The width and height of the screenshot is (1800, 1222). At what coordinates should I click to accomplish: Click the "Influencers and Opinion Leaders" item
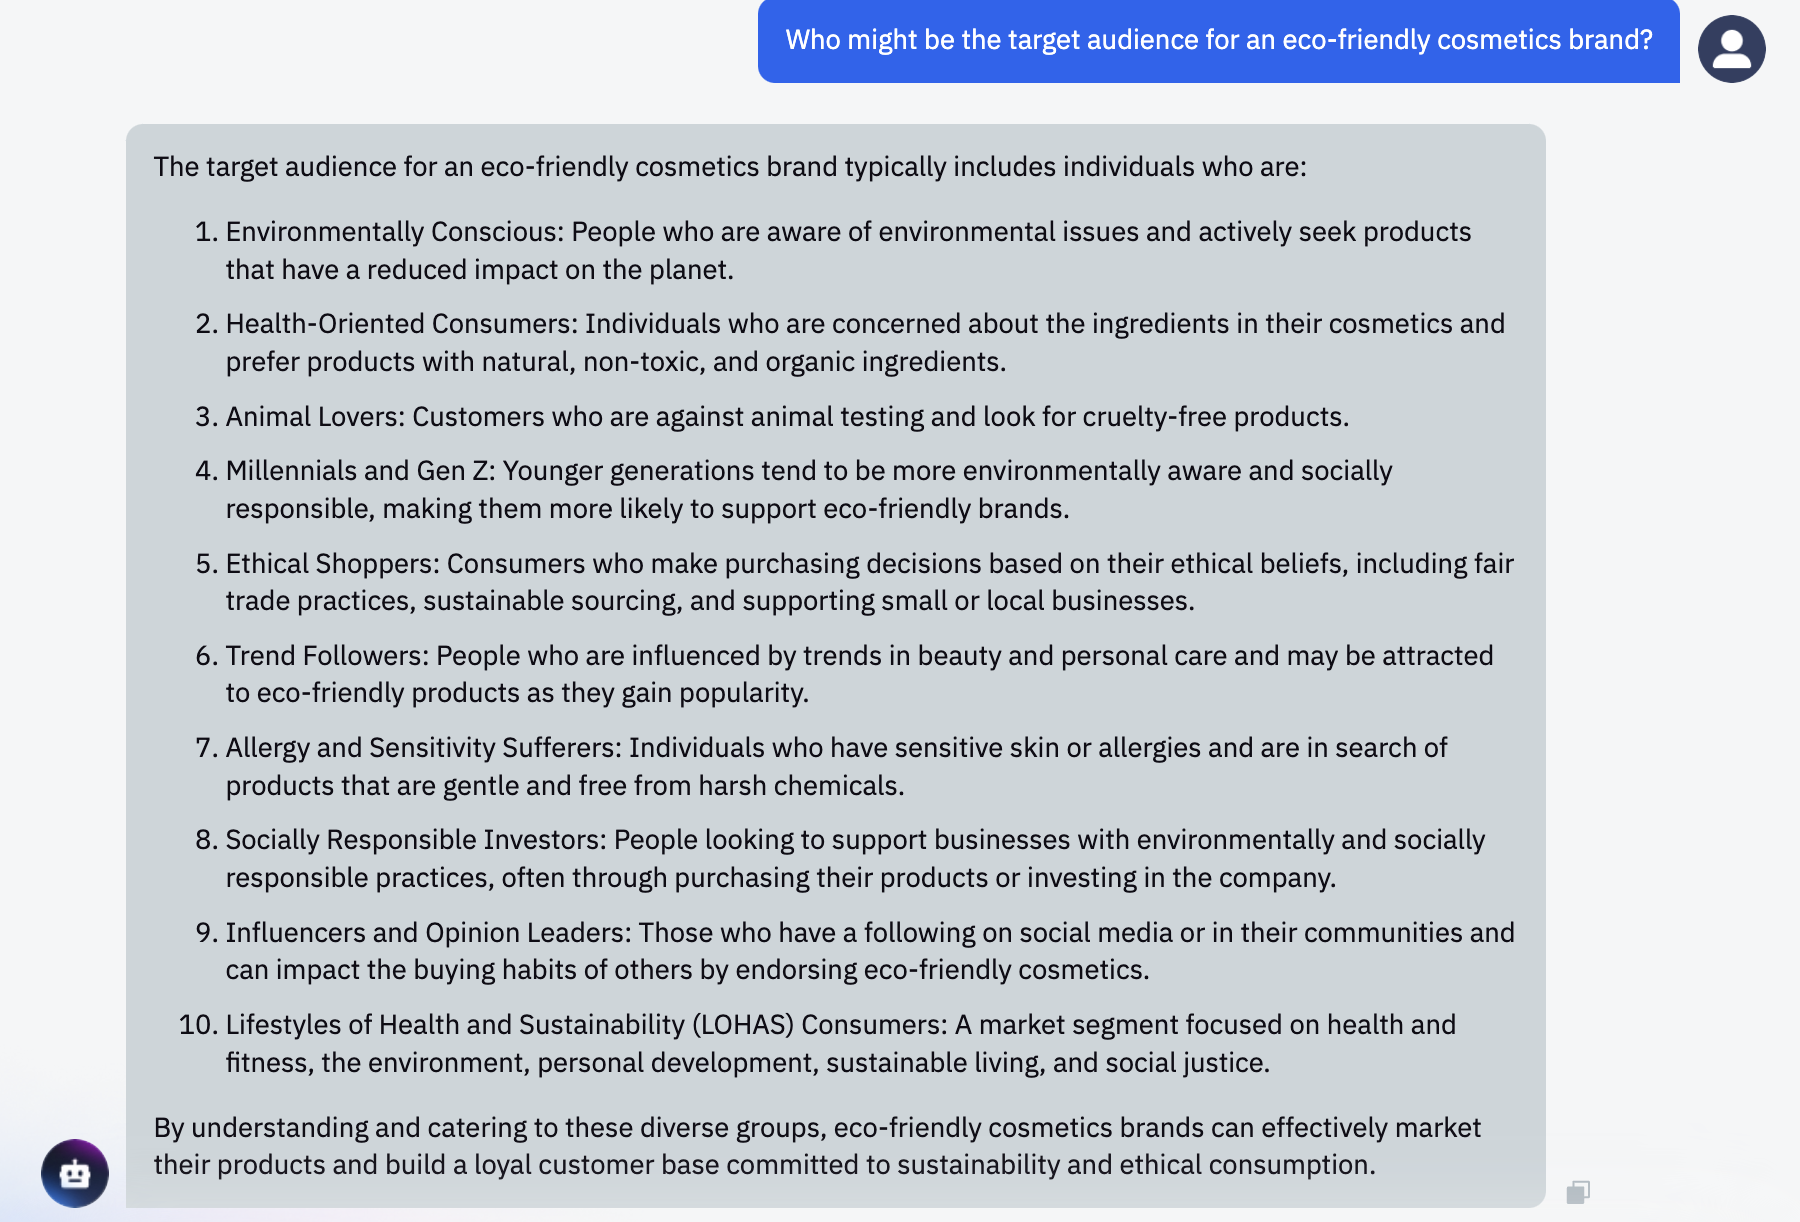click(x=869, y=951)
